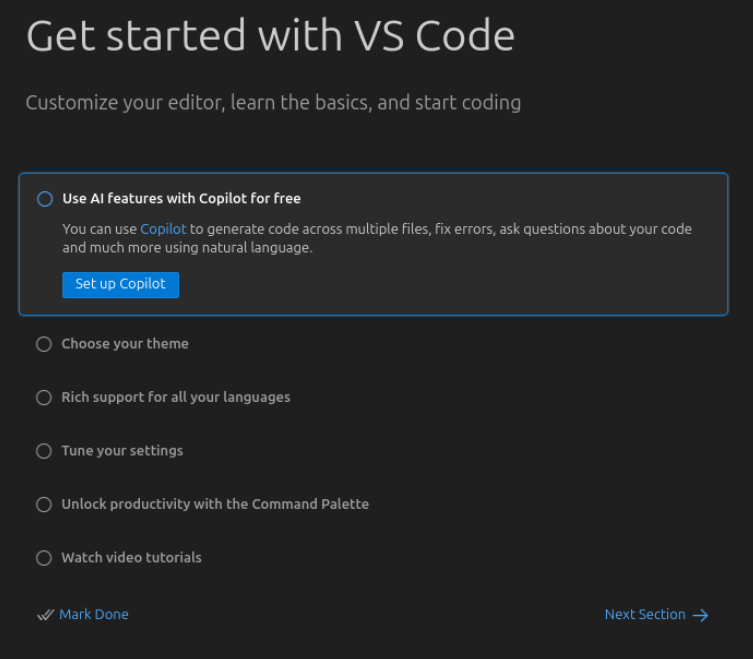The image size is (753, 659).
Task: Click the Set up Copilot button
Action: (120, 284)
